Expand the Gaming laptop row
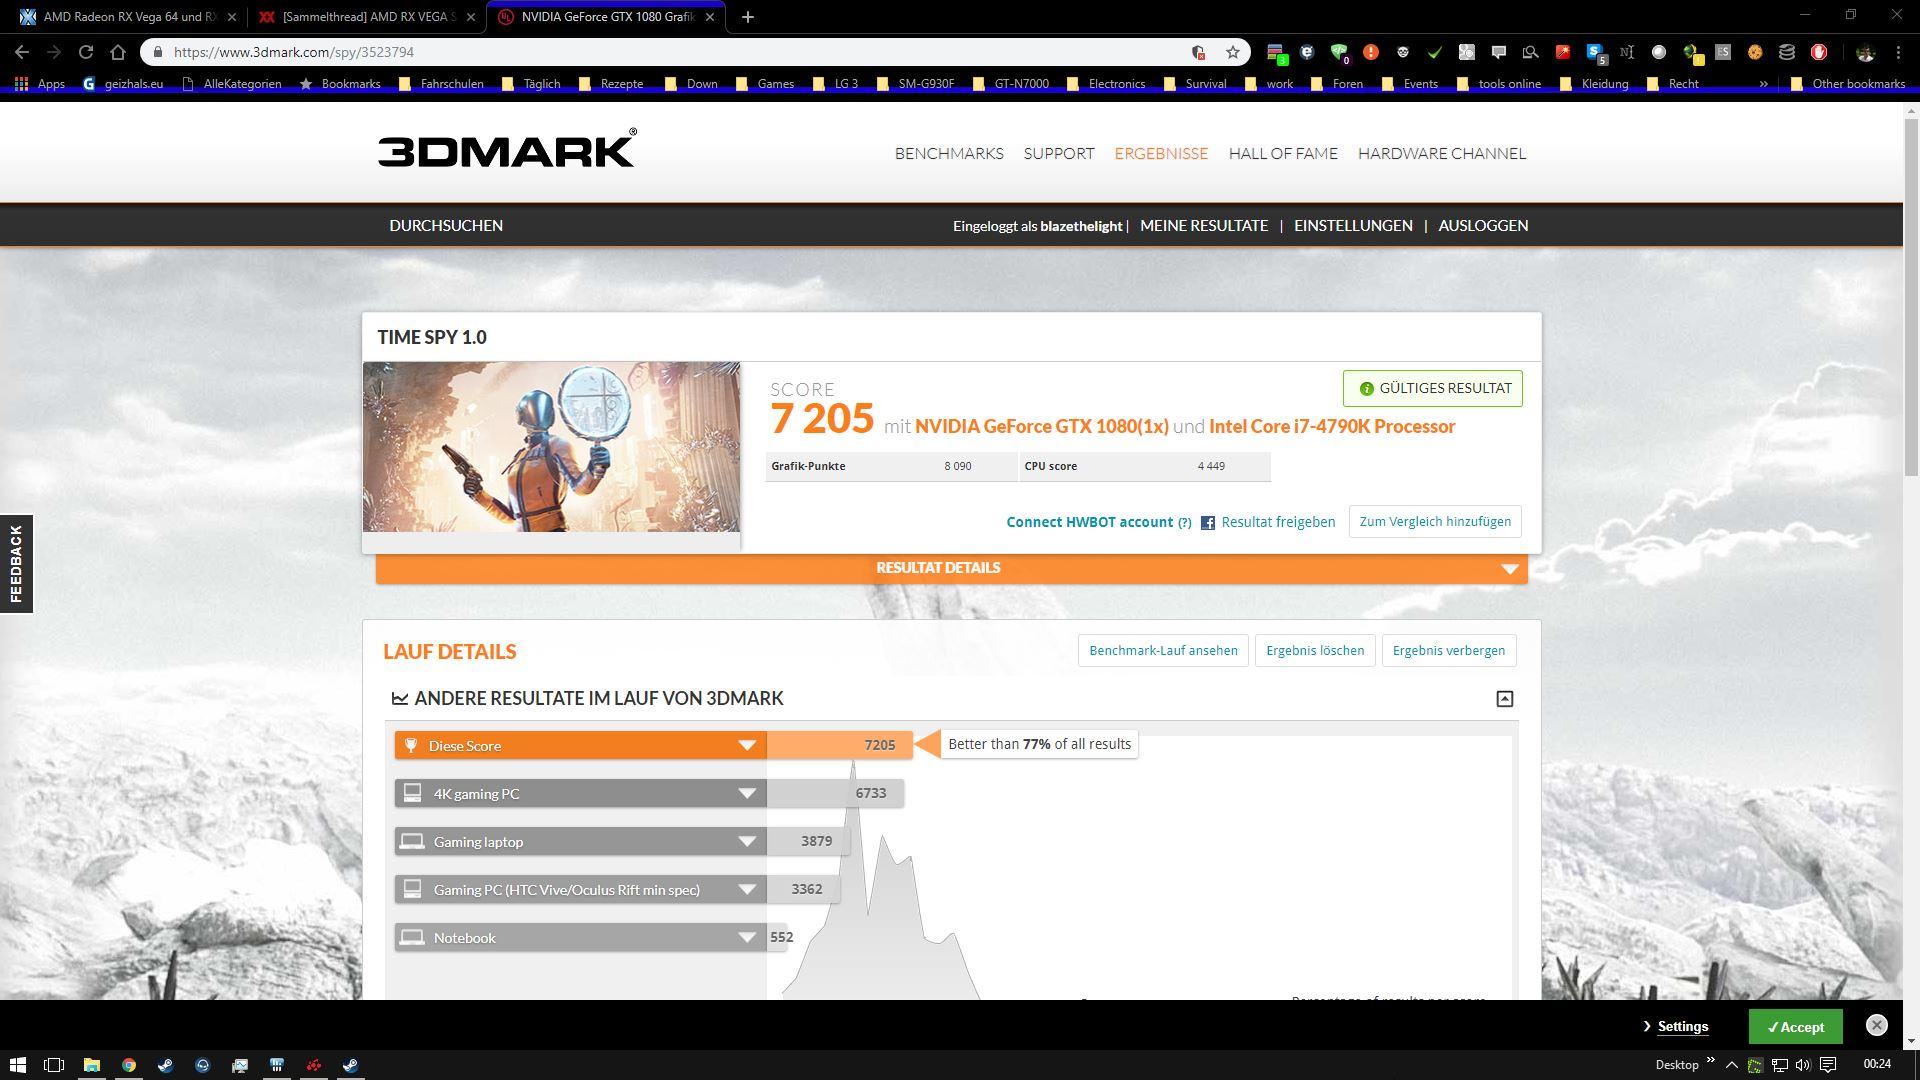The height and width of the screenshot is (1080, 1920). (746, 842)
